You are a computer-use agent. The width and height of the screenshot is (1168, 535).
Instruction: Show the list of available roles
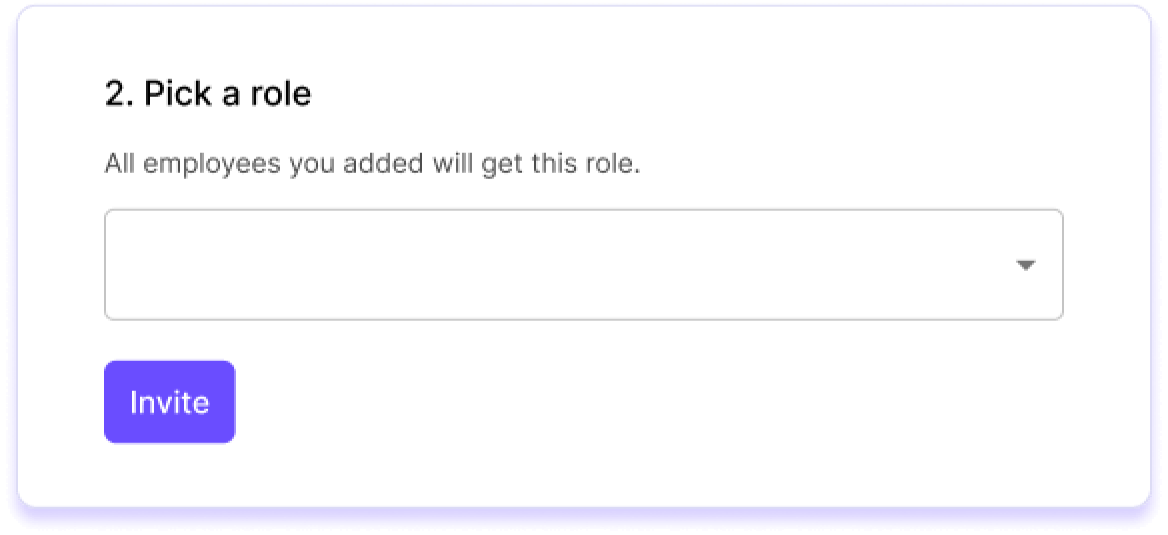point(583,265)
